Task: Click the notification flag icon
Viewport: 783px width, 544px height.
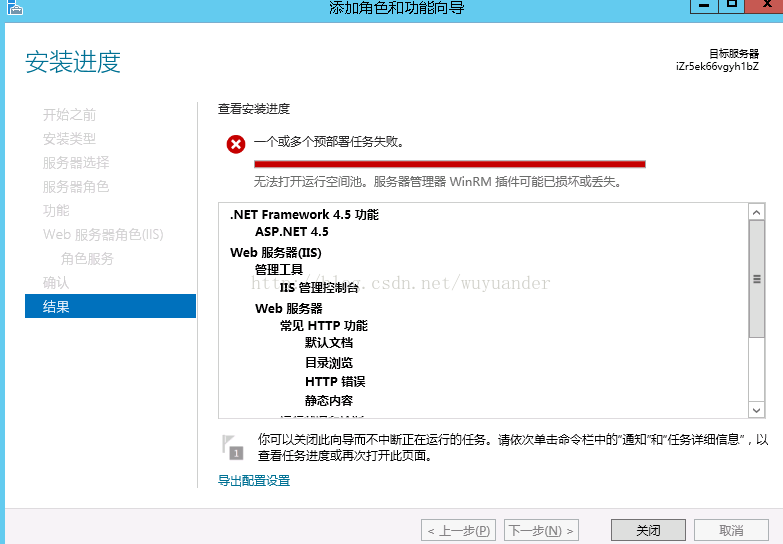Action: [x=233, y=447]
